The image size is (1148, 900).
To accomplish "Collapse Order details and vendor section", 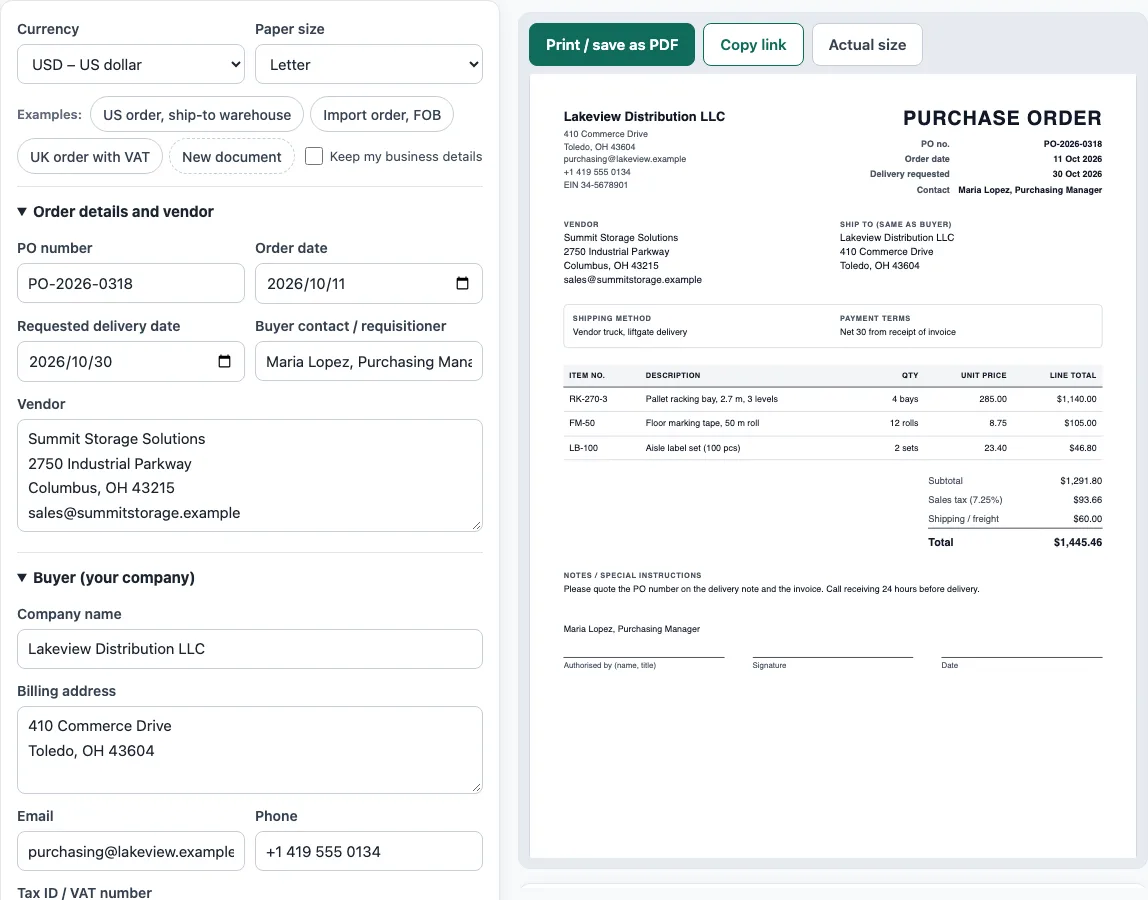I will click(x=116, y=212).
